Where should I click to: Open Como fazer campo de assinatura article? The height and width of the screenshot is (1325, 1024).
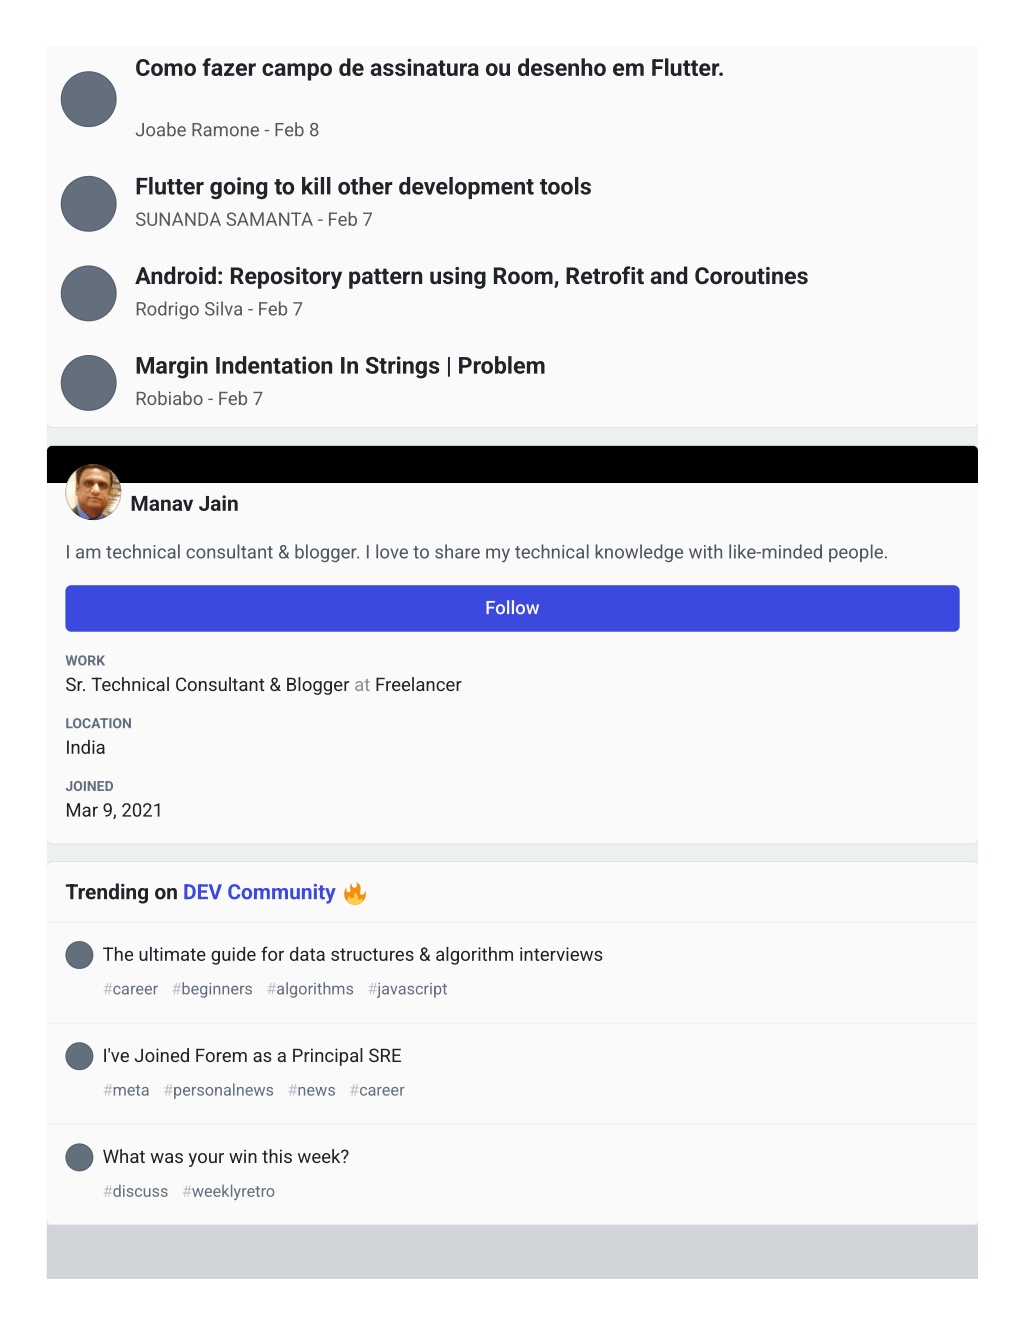[429, 68]
